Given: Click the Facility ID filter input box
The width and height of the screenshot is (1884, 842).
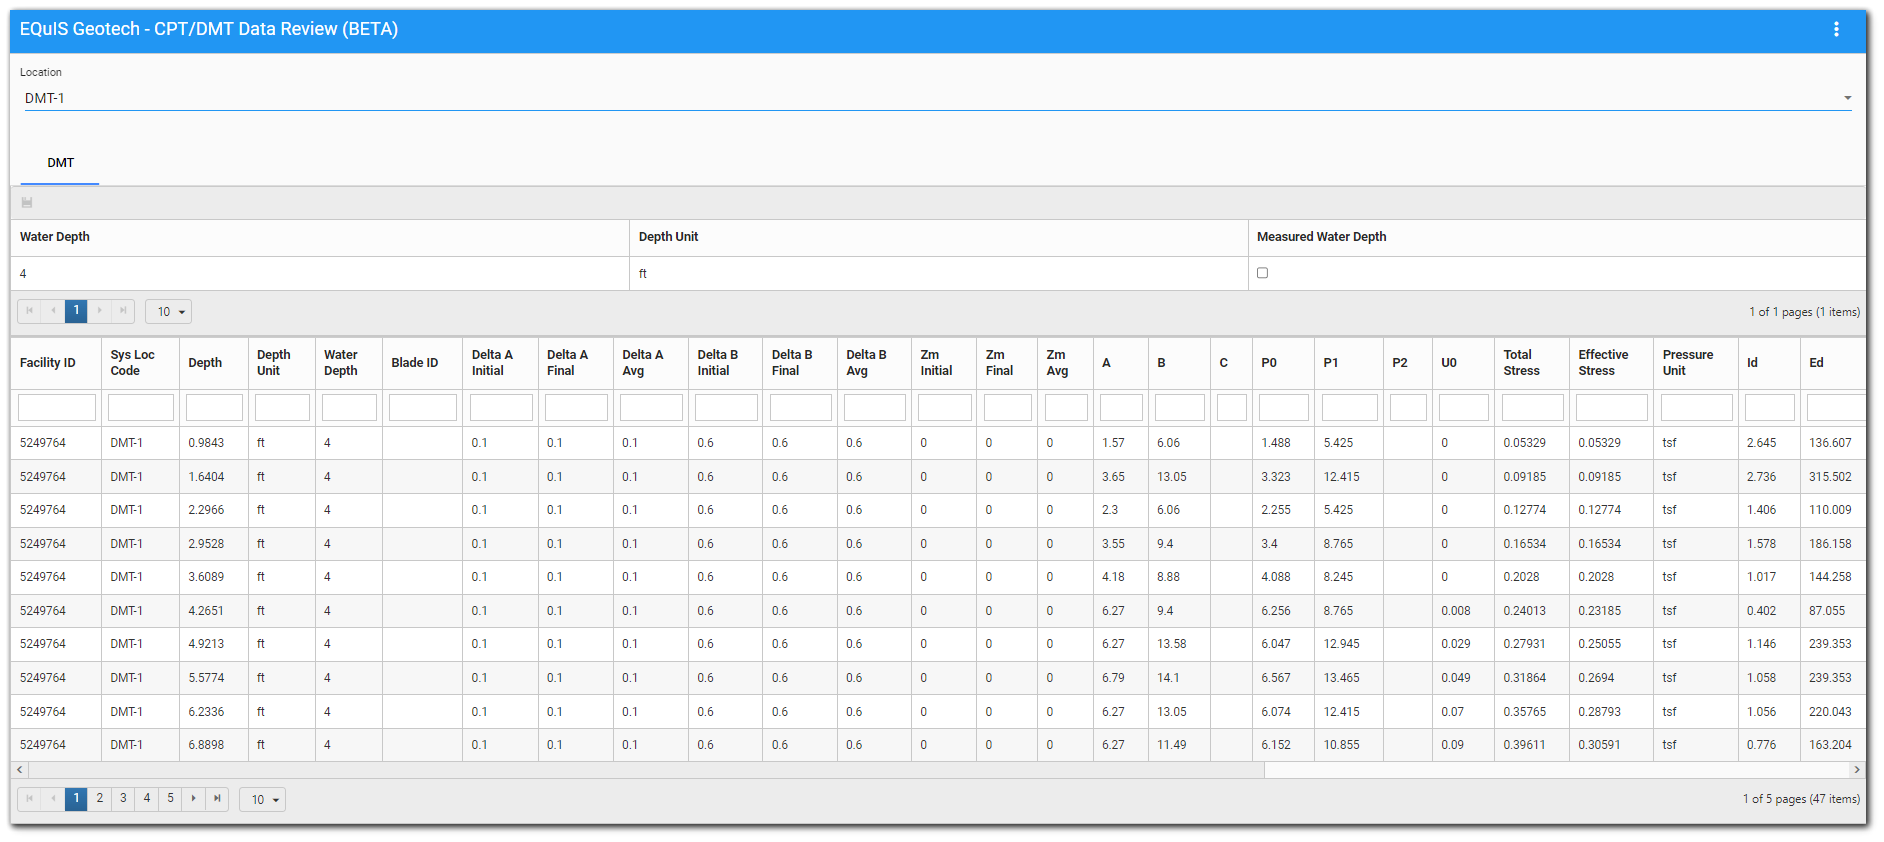Looking at the screenshot, I should [57, 408].
